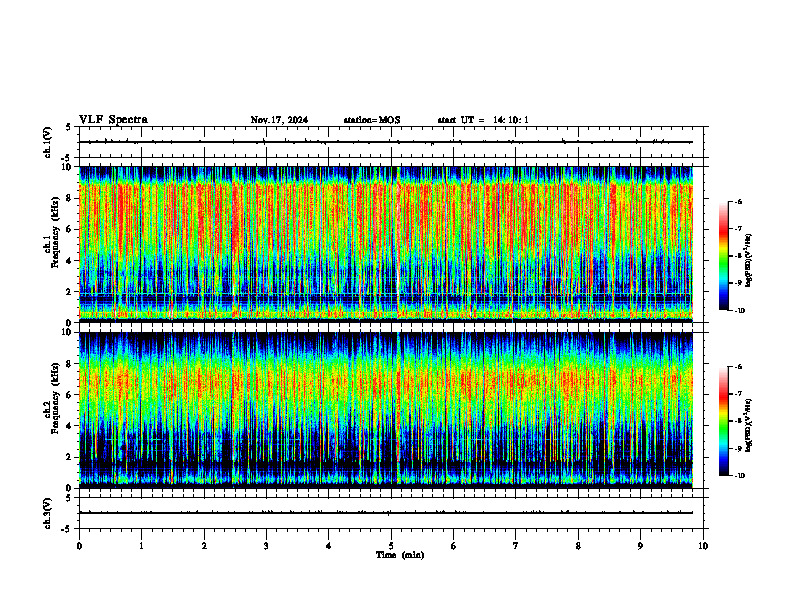Click the ch.1 frequency axis '4' tick label
This screenshot has height=612, width=792.
point(70,261)
